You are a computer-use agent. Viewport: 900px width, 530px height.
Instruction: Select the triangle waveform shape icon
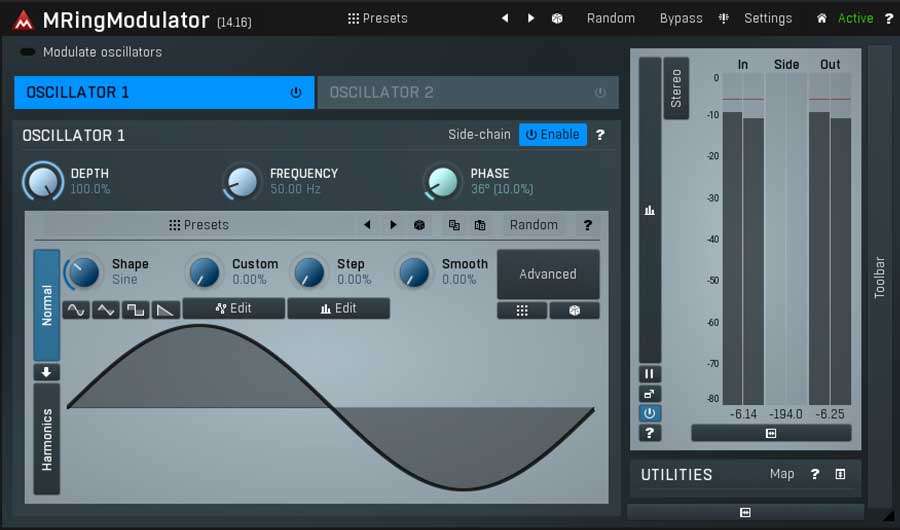(106, 310)
